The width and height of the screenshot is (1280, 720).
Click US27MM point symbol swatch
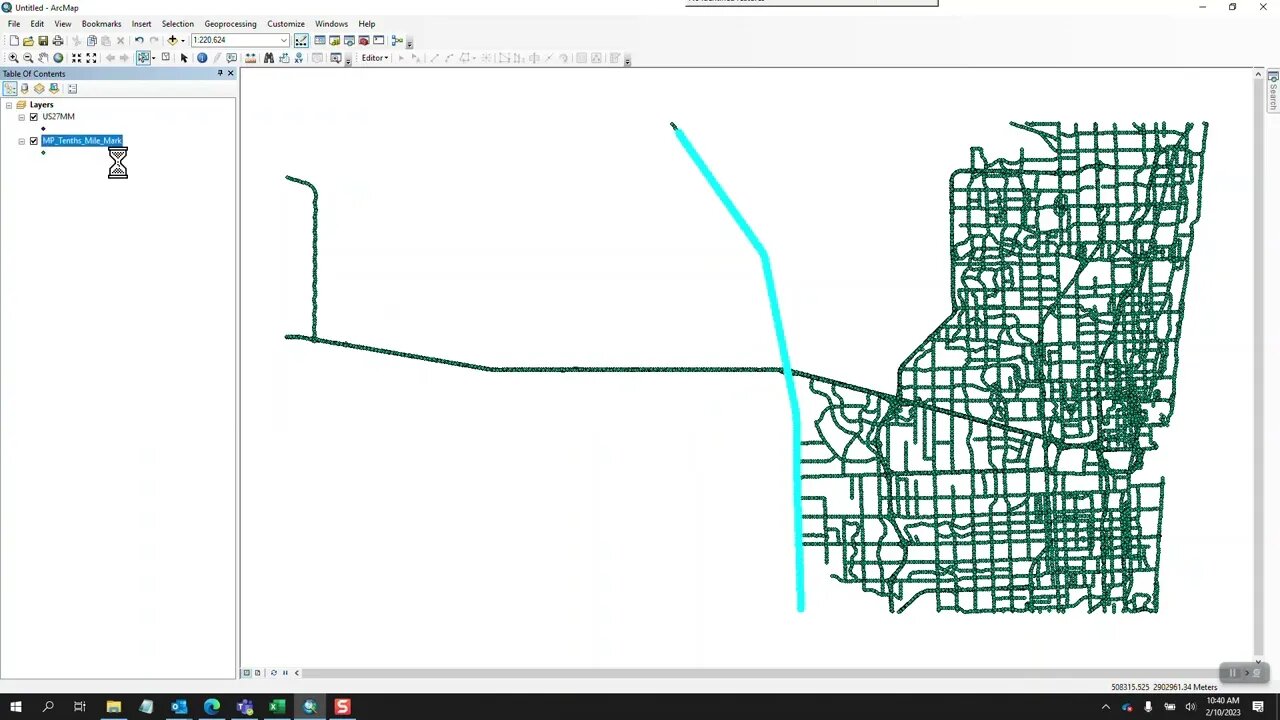[x=43, y=129]
